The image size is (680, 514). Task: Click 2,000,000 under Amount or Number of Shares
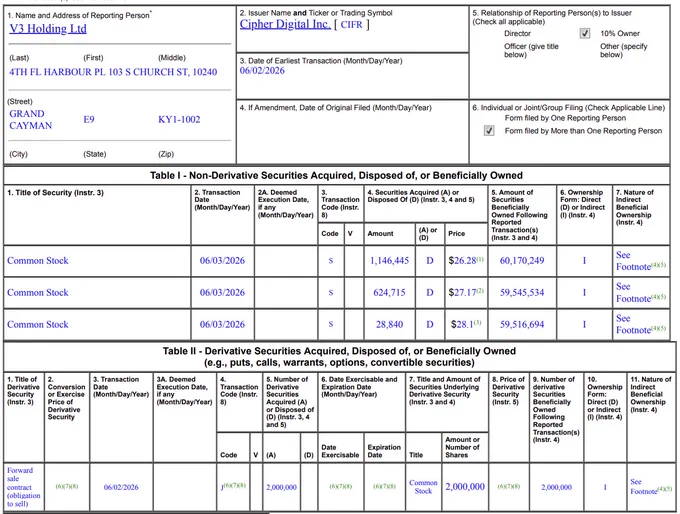465,487
